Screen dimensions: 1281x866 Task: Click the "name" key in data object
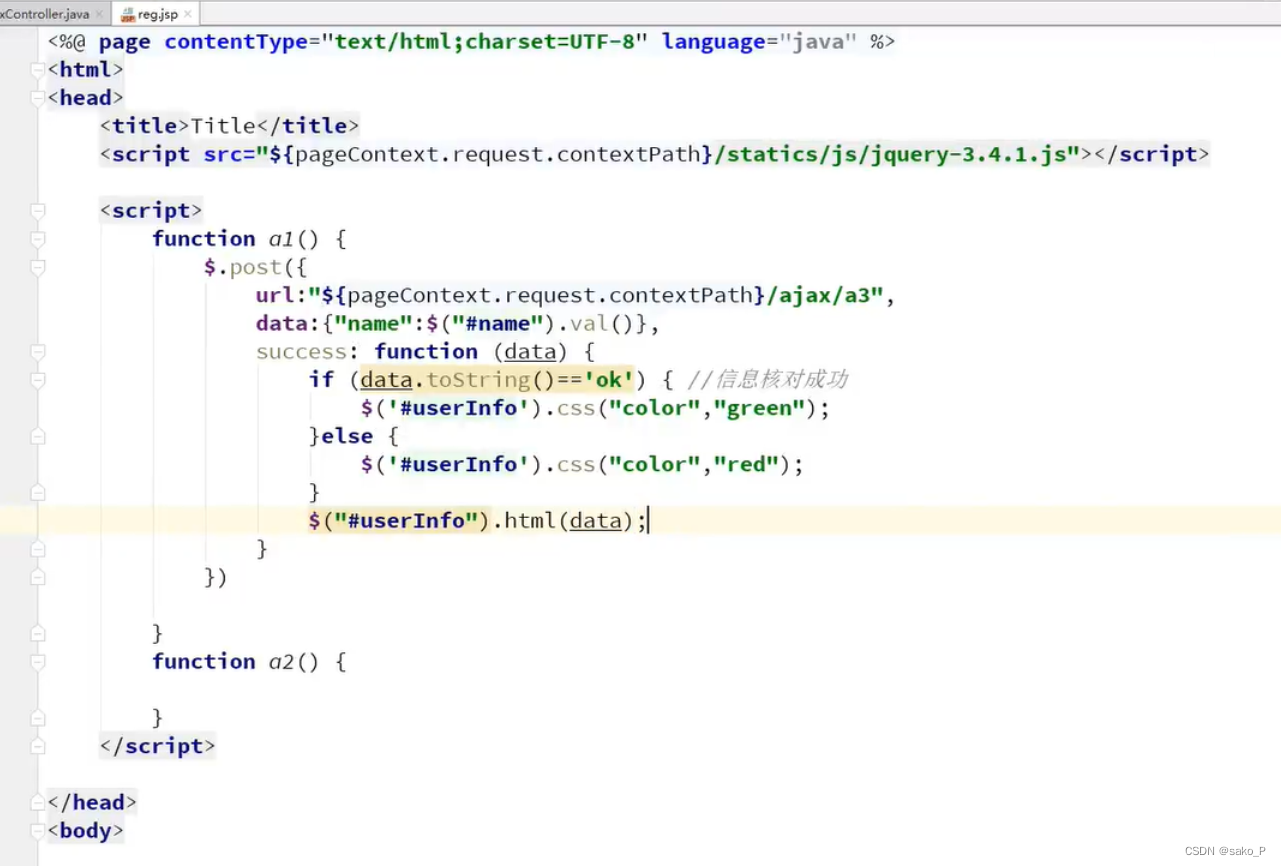click(374, 324)
